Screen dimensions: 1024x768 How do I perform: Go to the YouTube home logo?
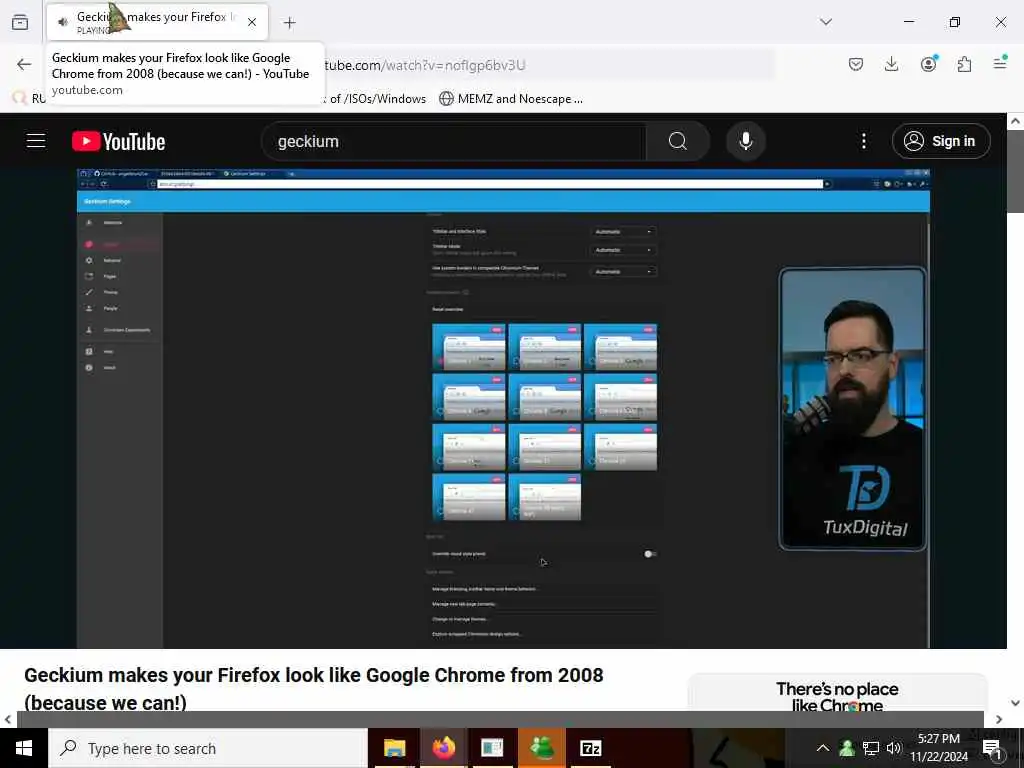[118, 141]
